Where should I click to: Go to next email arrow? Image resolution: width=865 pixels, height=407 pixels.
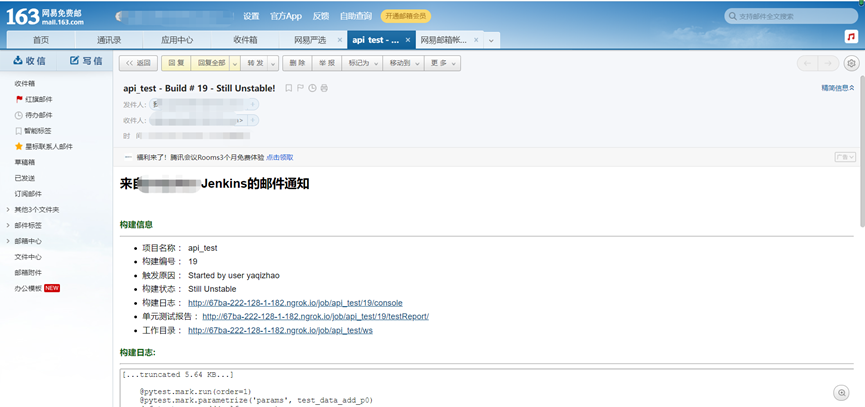[x=827, y=63]
